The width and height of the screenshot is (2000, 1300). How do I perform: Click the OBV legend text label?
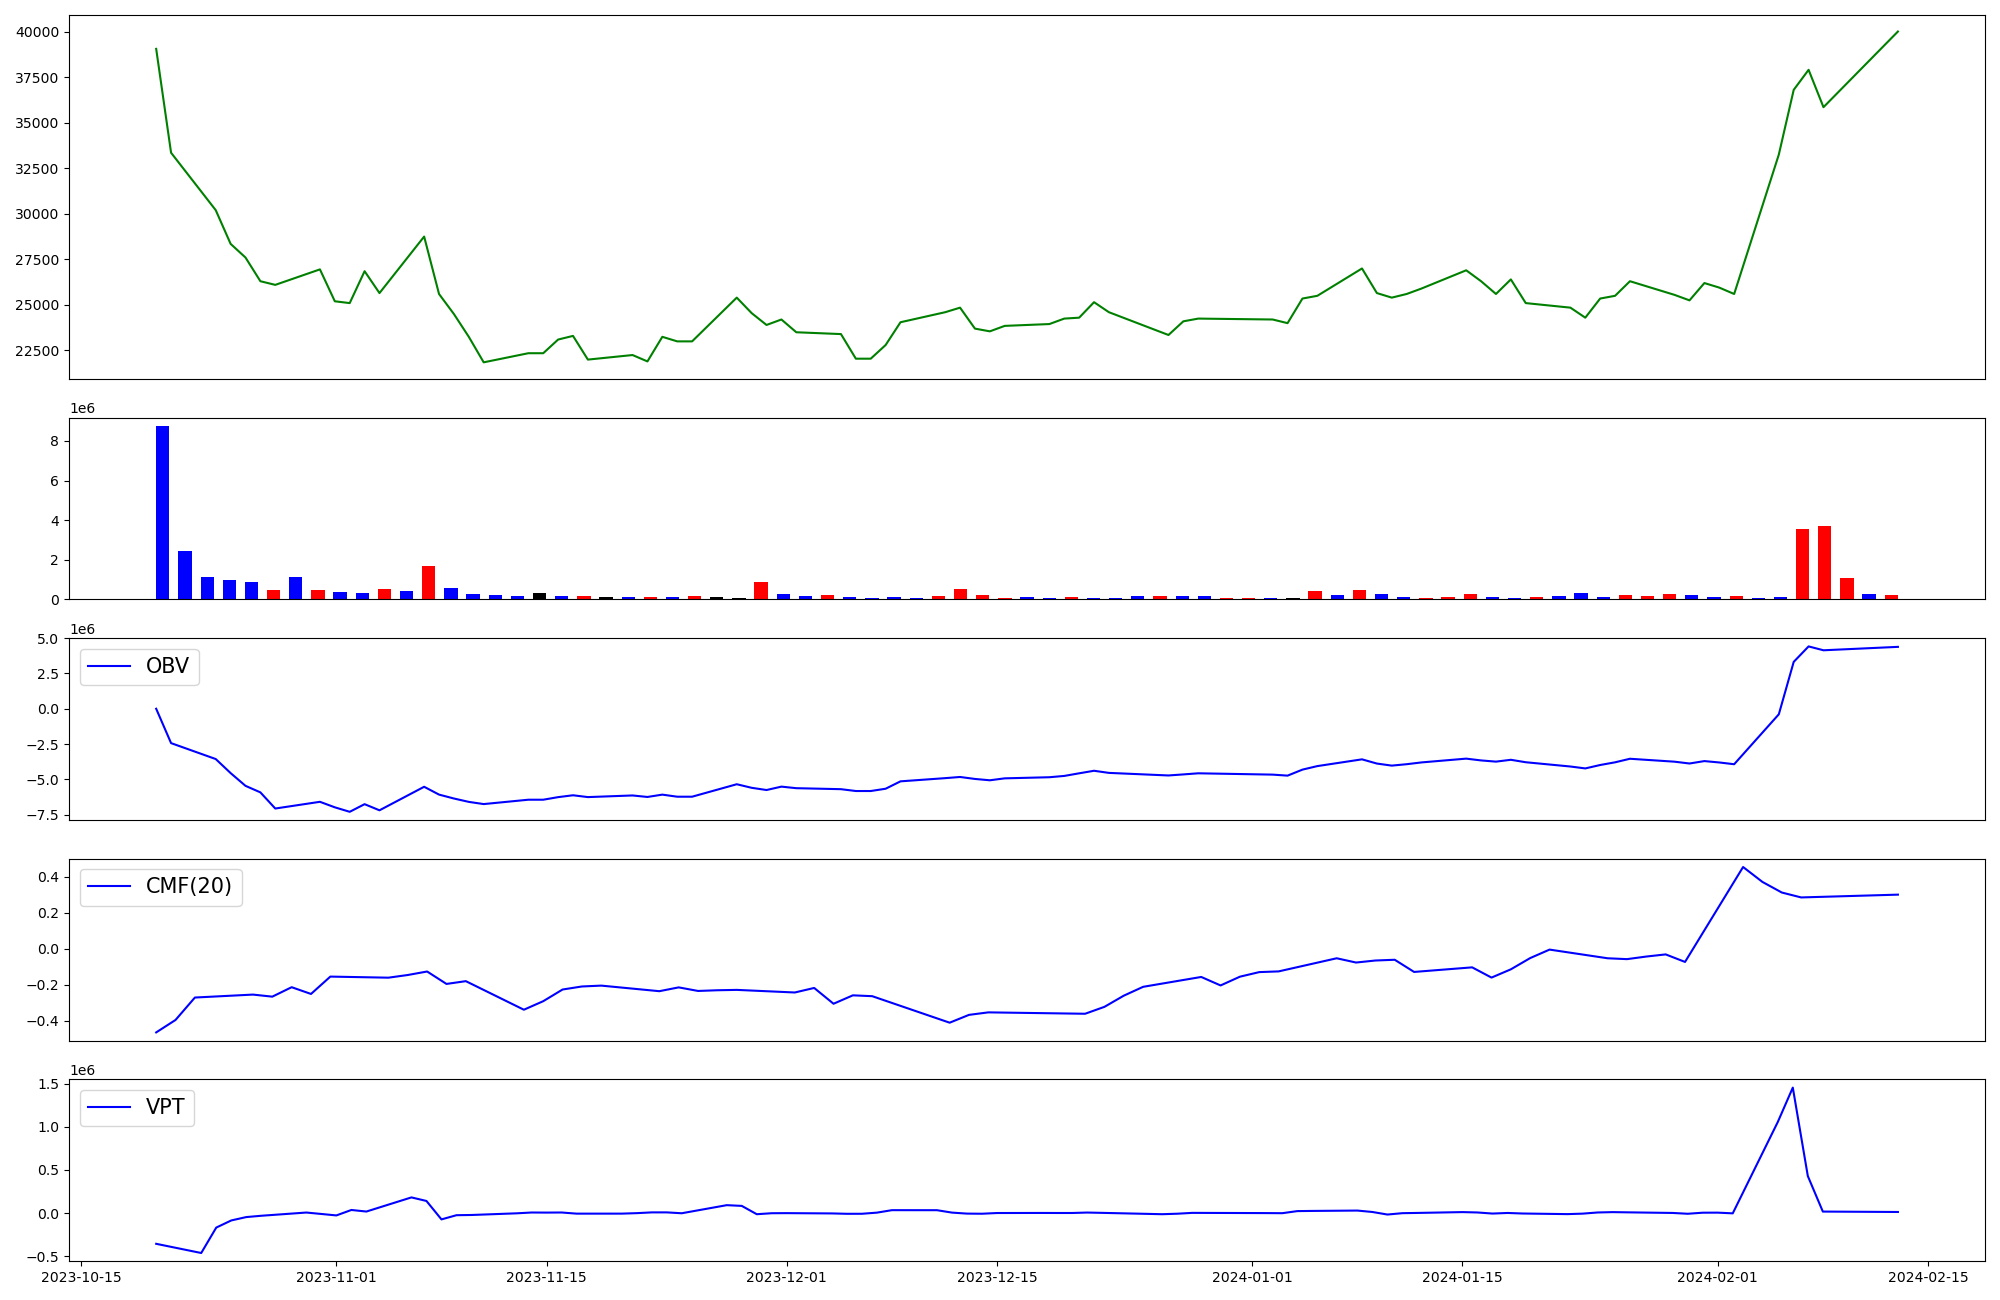tap(167, 666)
